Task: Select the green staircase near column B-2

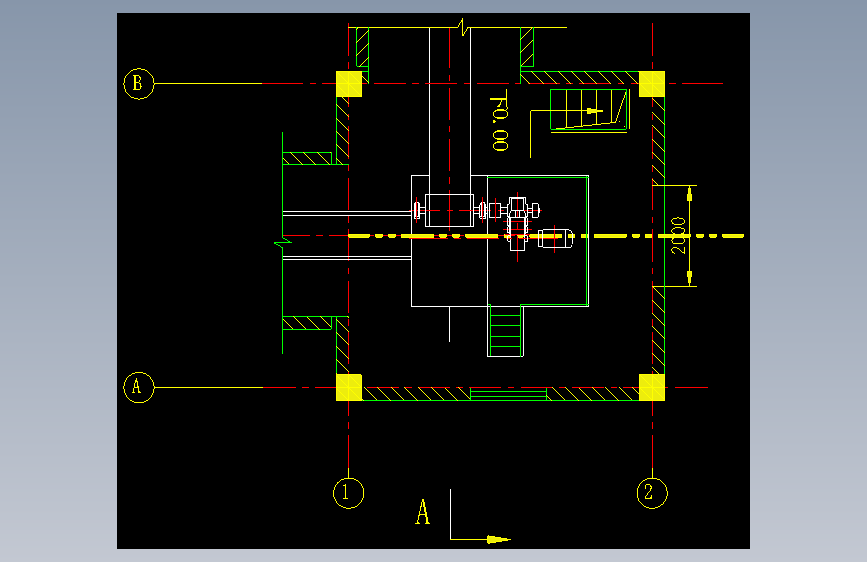Action: click(589, 110)
